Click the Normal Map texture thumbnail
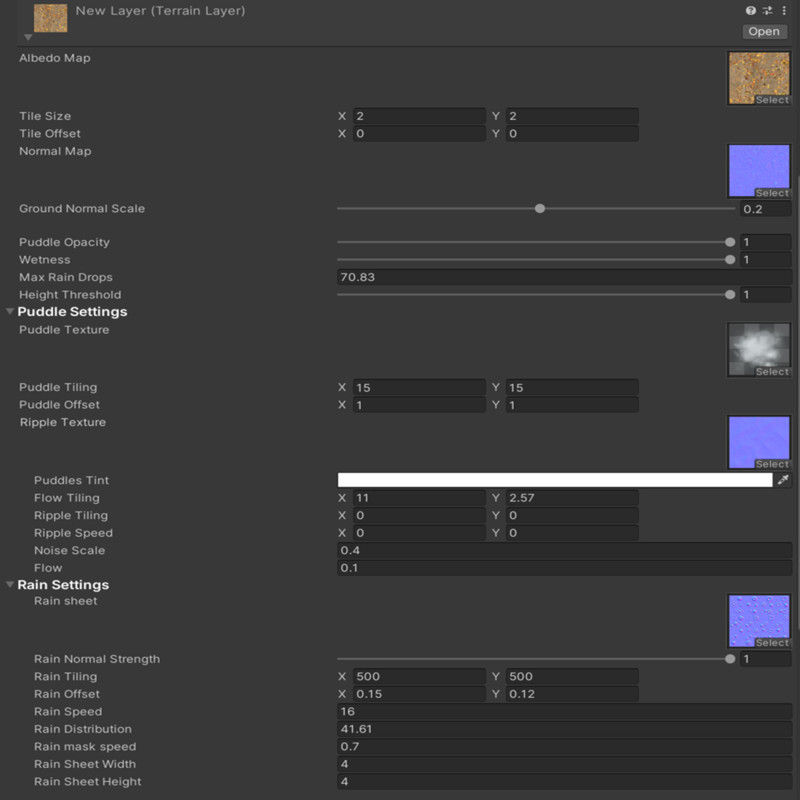The height and width of the screenshot is (800, 800). (x=759, y=170)
